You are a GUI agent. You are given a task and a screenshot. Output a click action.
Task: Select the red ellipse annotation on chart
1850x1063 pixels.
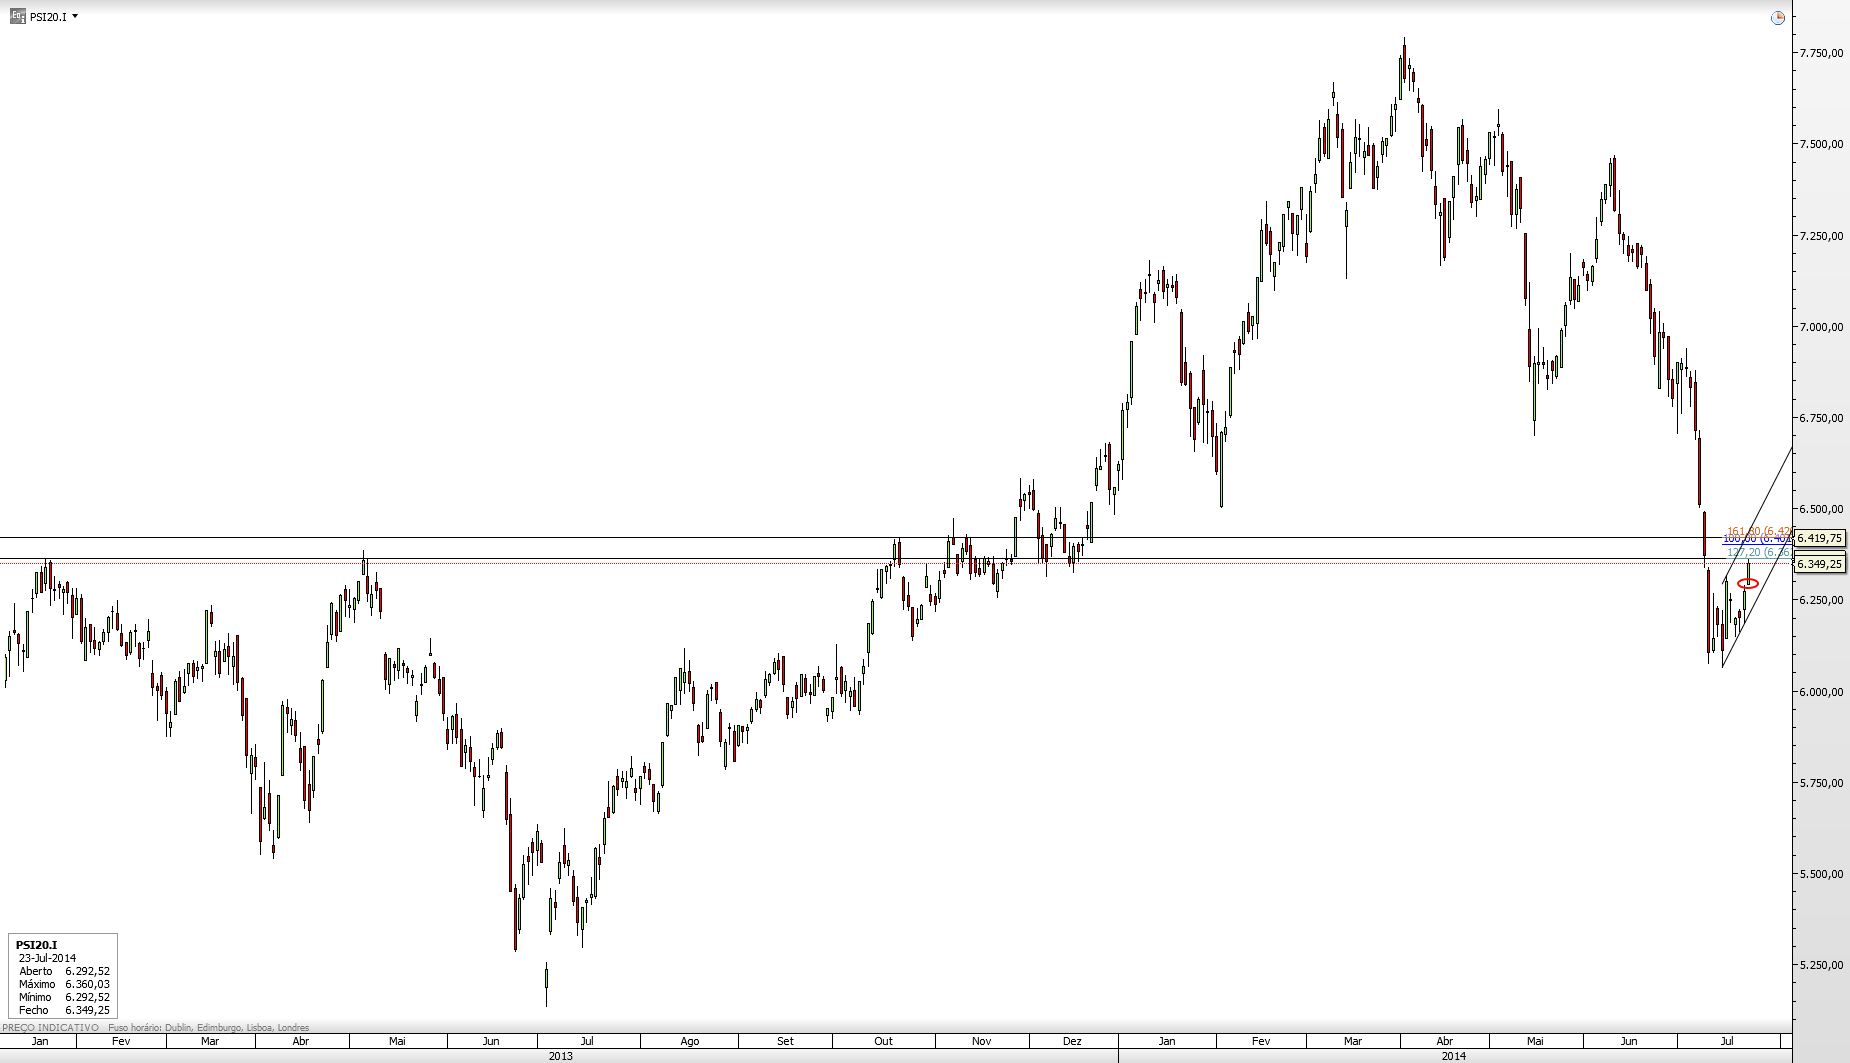1748,583
